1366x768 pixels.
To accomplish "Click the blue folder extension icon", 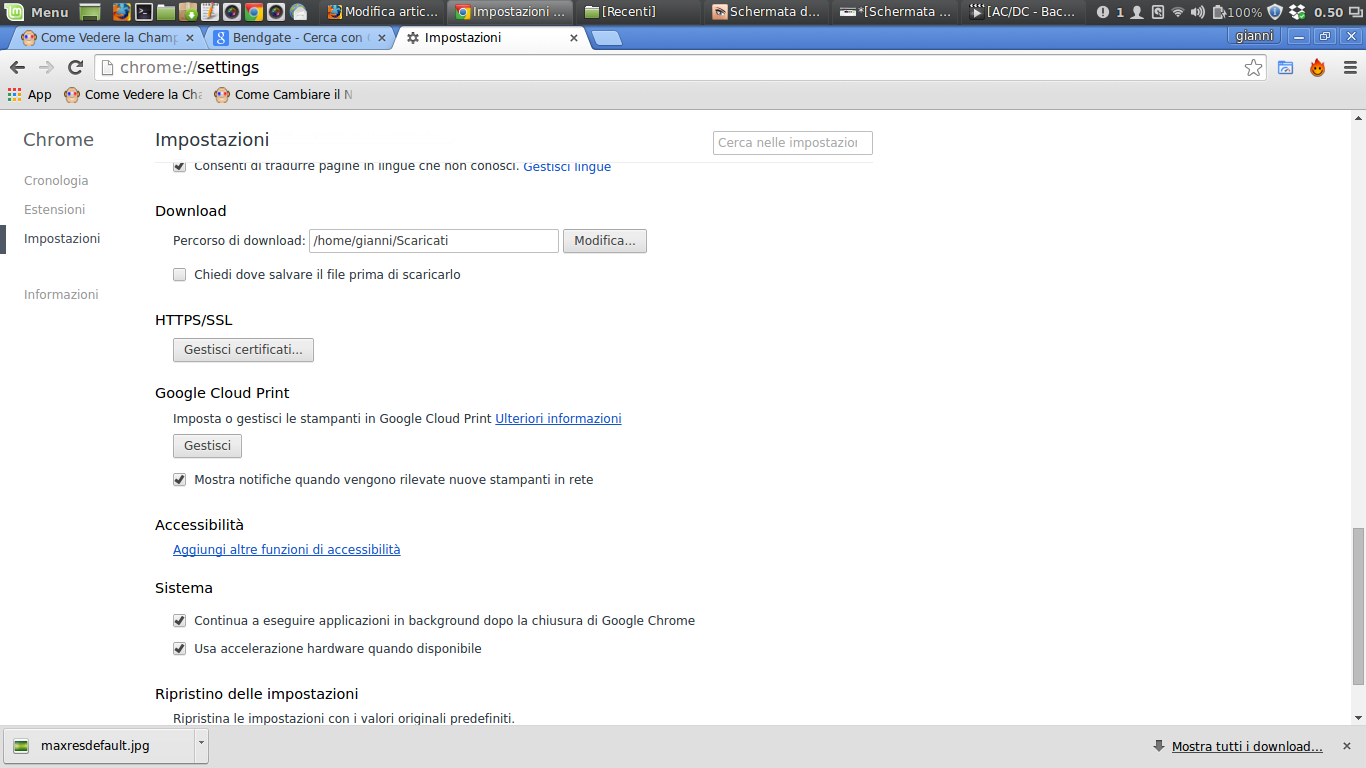I will tap(1286, 68).
